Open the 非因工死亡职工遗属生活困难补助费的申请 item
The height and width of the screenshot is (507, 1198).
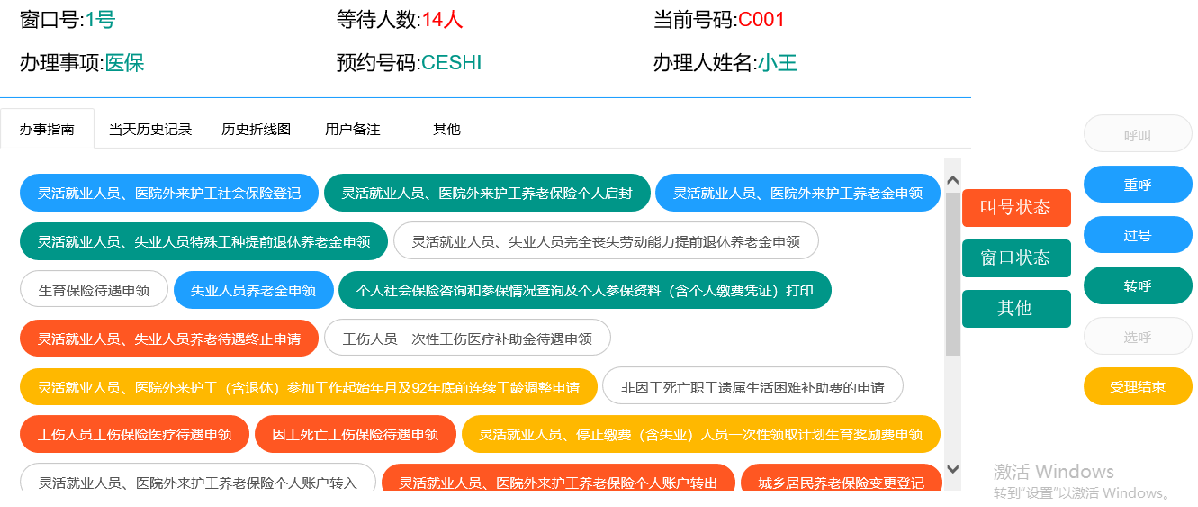(x=753, y=386)
